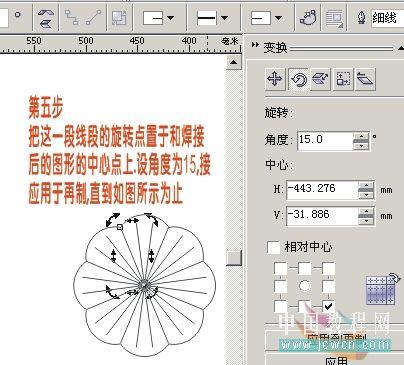404x365 pixels.
Task: Click the wrap paragraph text icon
Action: pyautogui.click(x=334, y=18)
